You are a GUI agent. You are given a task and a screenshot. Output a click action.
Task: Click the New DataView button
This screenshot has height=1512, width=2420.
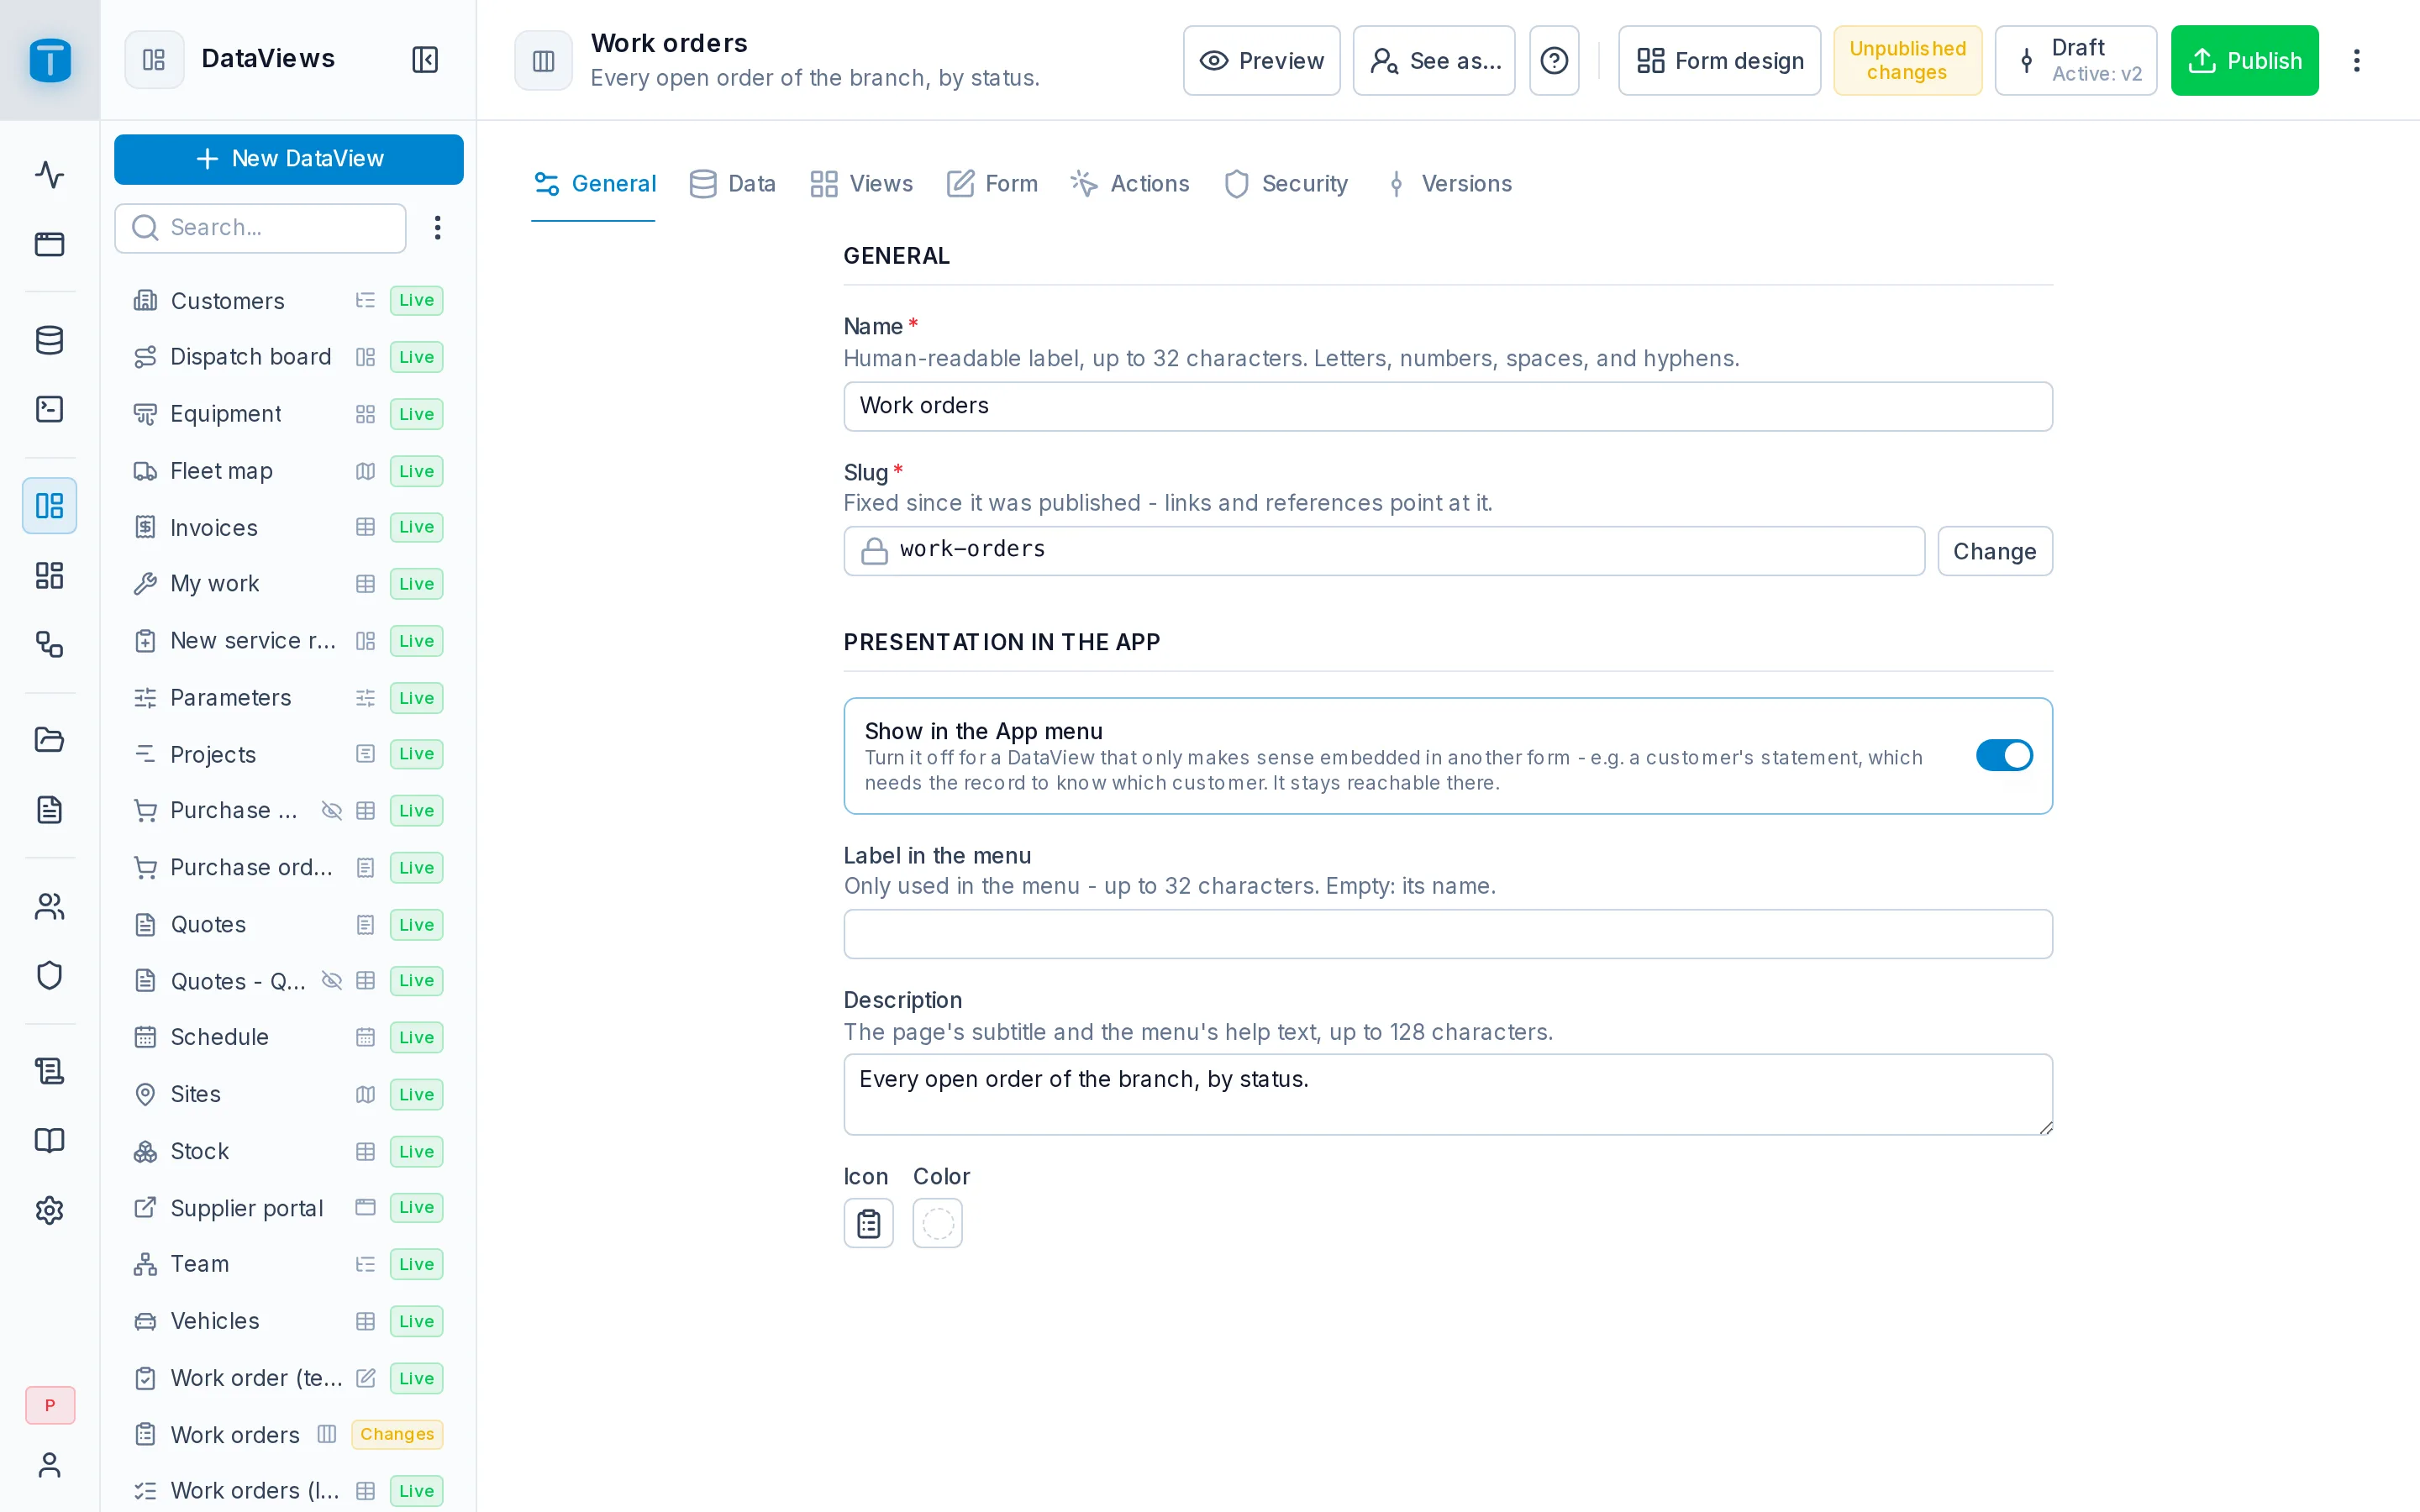click(289, 159)
